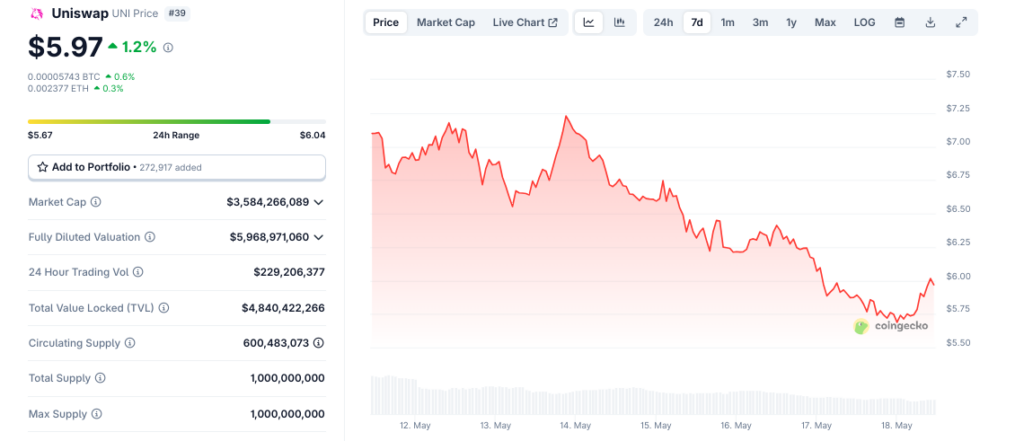This screenshot has height=441, width=1024.
Task: Set chart range to Max
Action: click(x=825, y=22)
